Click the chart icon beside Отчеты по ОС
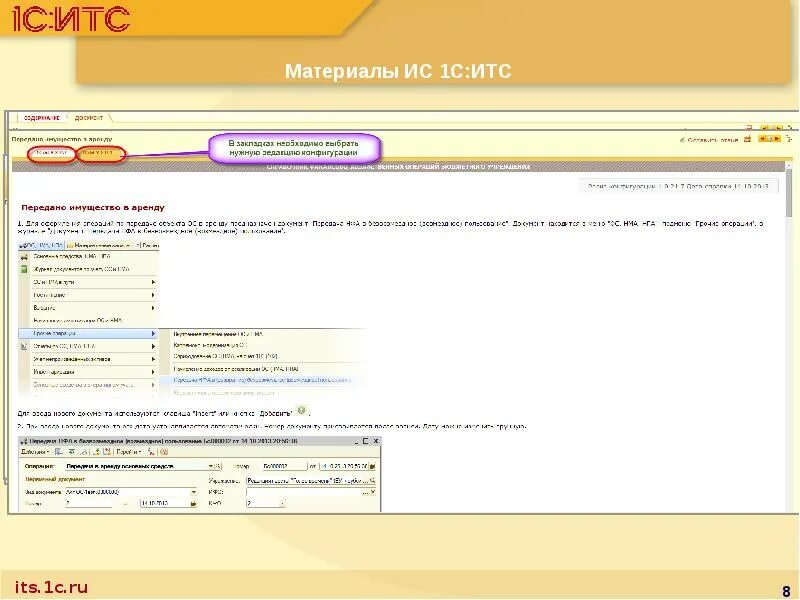Image resolution: width=800 pixels, height=600 pixels. coord(24,346)
